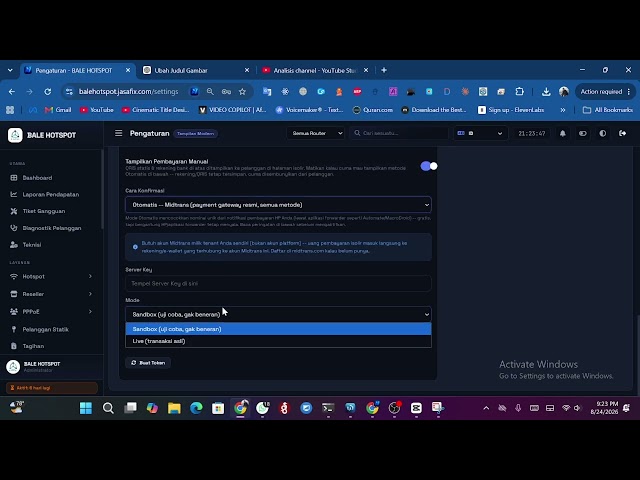Open the notifications bell
Image resolution: width=640 pixels, height=480 pixels.
[x=562, y=133]
